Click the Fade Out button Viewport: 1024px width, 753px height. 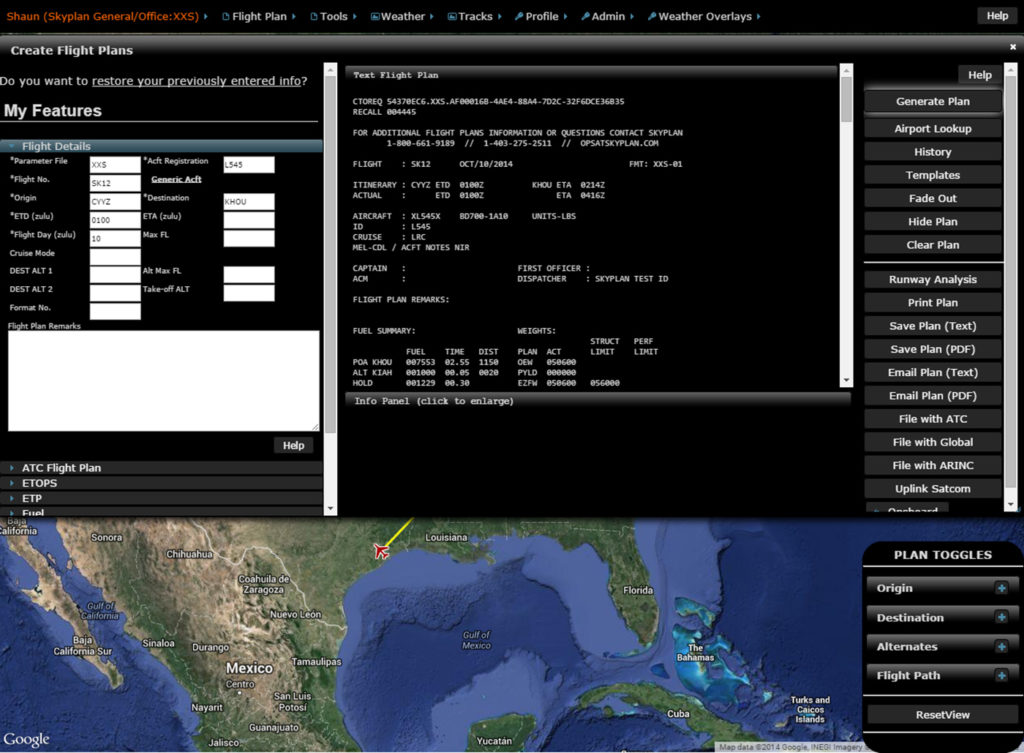(933, 199)
